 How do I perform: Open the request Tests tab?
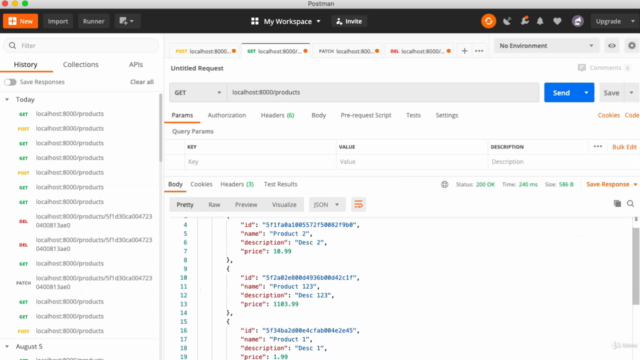click(413, 116)
